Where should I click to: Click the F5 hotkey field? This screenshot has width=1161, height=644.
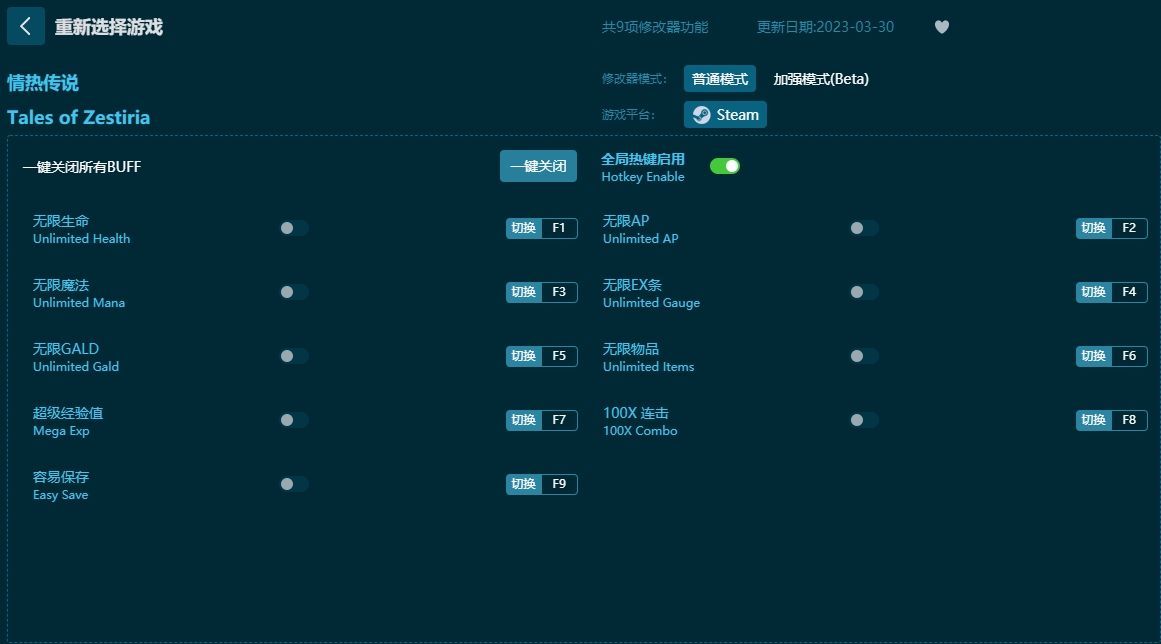559,356
